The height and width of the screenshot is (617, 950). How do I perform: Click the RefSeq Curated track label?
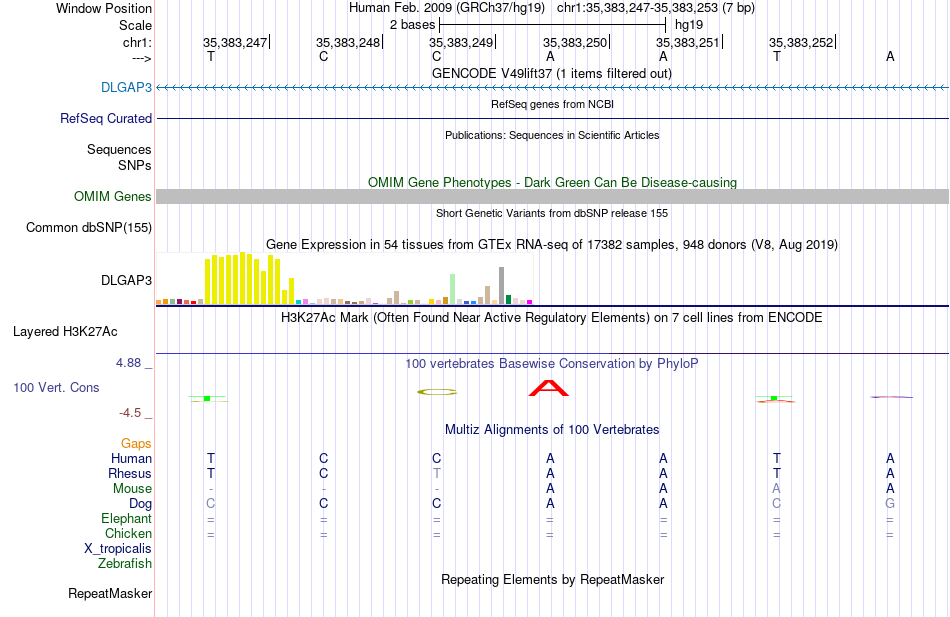[x=105, y=118]
